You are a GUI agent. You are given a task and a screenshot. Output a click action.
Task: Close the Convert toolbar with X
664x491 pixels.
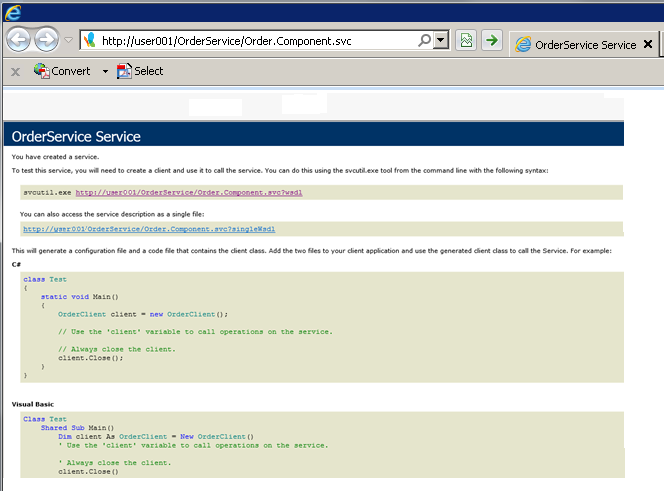15,71
